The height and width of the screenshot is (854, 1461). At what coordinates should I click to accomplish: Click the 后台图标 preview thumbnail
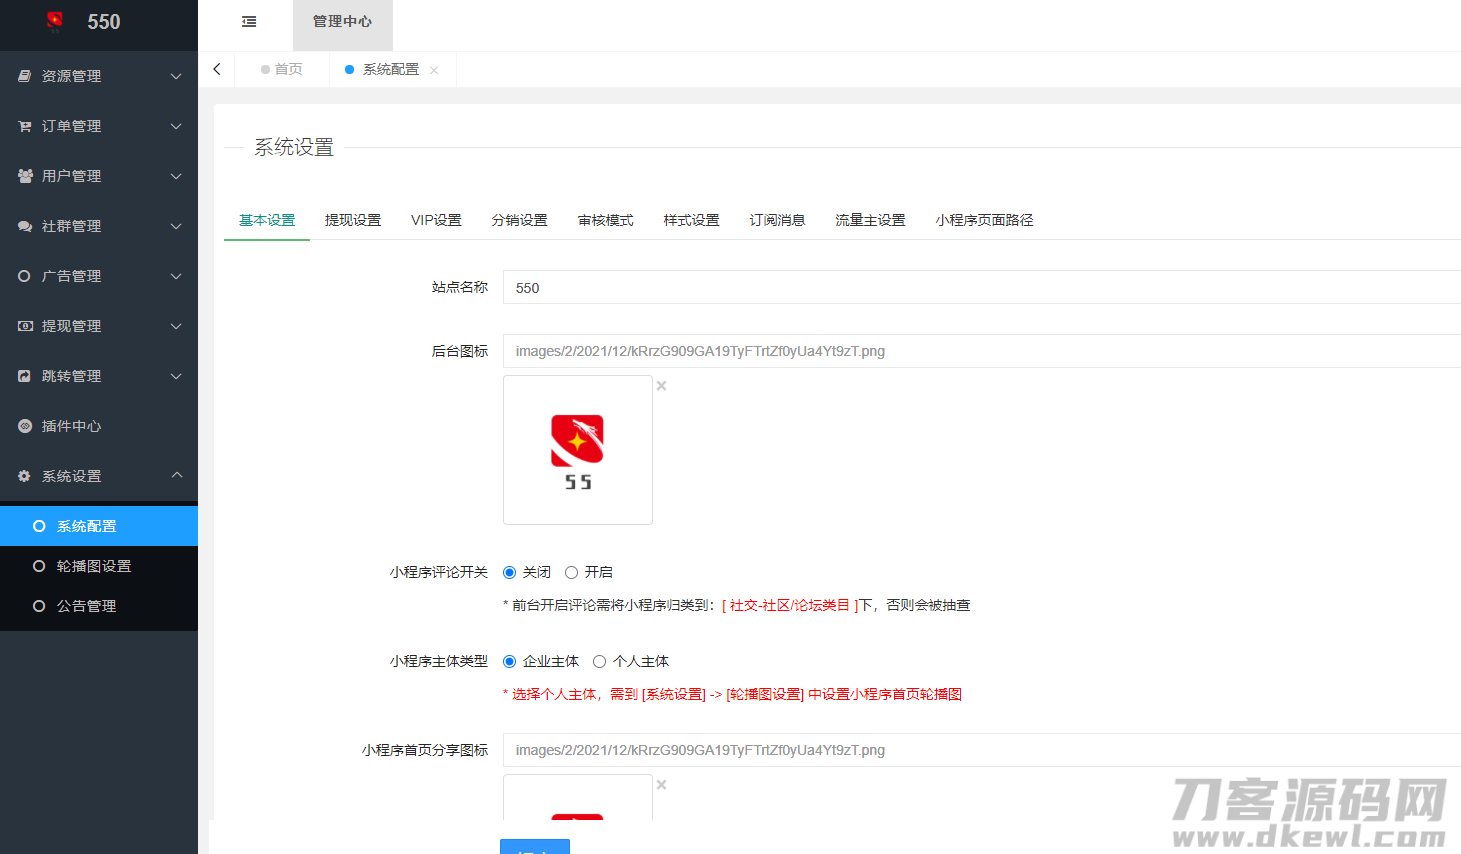577,450
